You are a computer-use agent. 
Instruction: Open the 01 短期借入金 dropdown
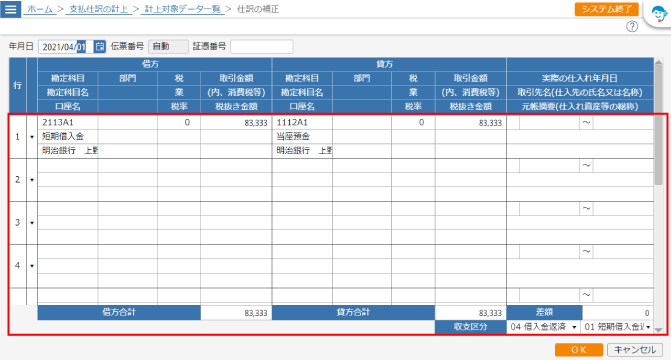pyautogui.click(x=618, y=327)
